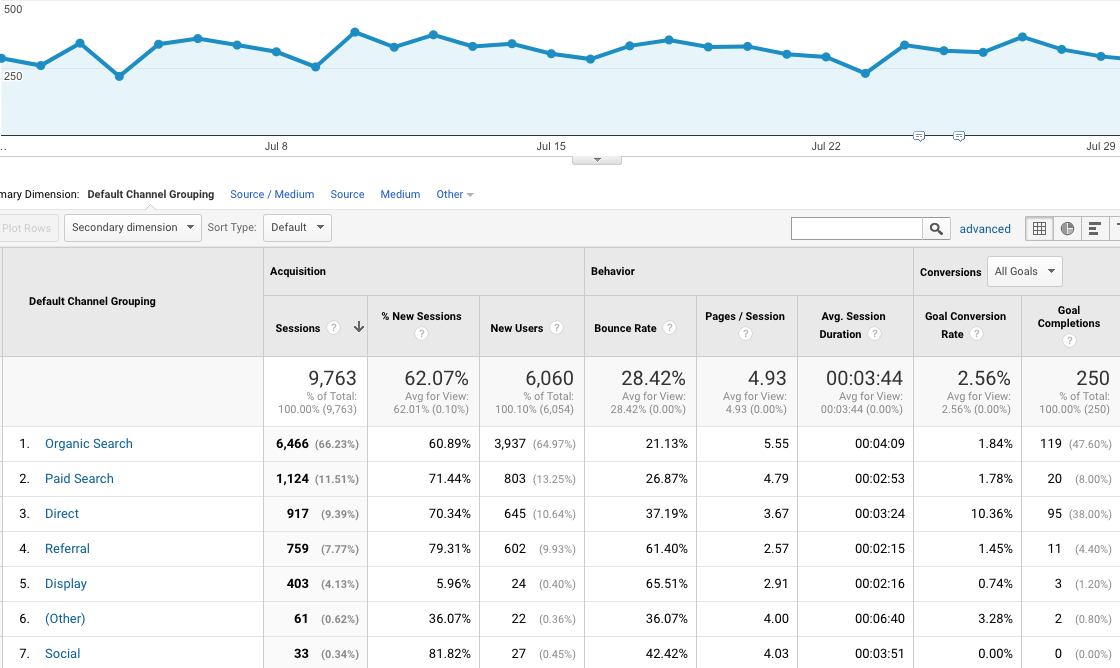Screen dimensions: 1120x668
Task: Open the Sort Type Default dropdown
Action: pos(297,228)
